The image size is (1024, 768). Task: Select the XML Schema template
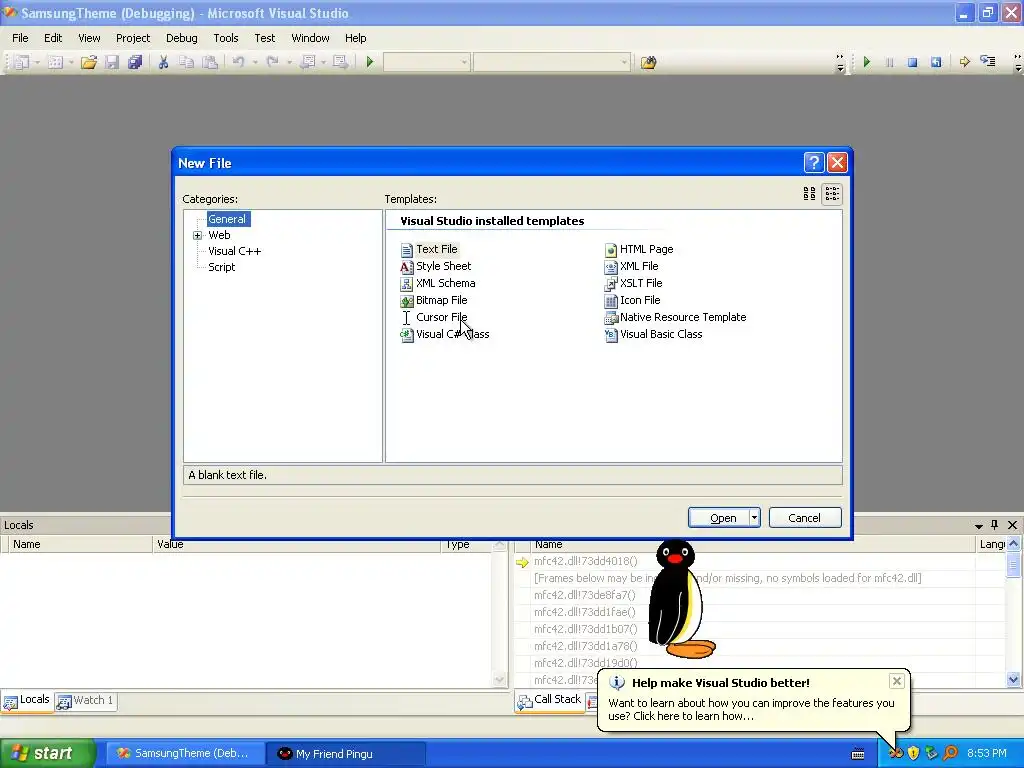tap(438, 283)
